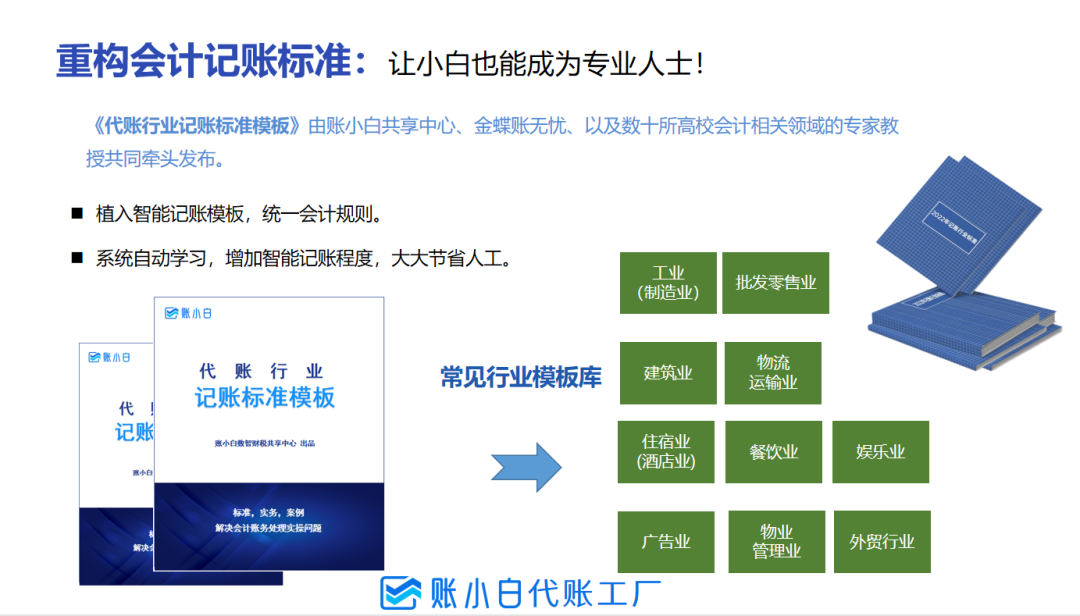Click the bullet text starting 系统自动学习
This screenshot has width=1080, height=616.
[304, 258]
